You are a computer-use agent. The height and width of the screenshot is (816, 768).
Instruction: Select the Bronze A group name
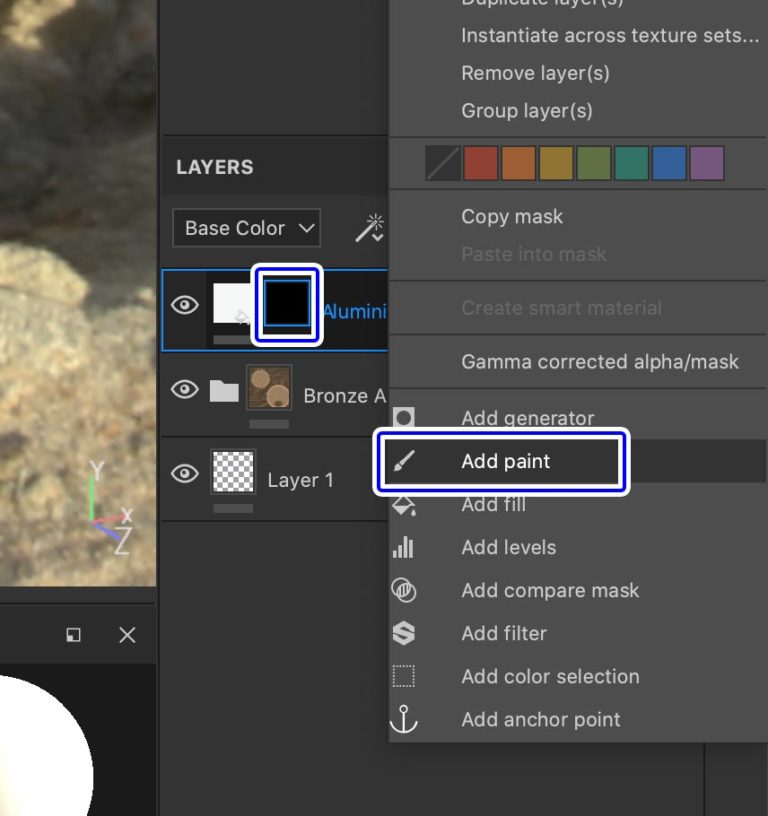click(x=345, y=396)
